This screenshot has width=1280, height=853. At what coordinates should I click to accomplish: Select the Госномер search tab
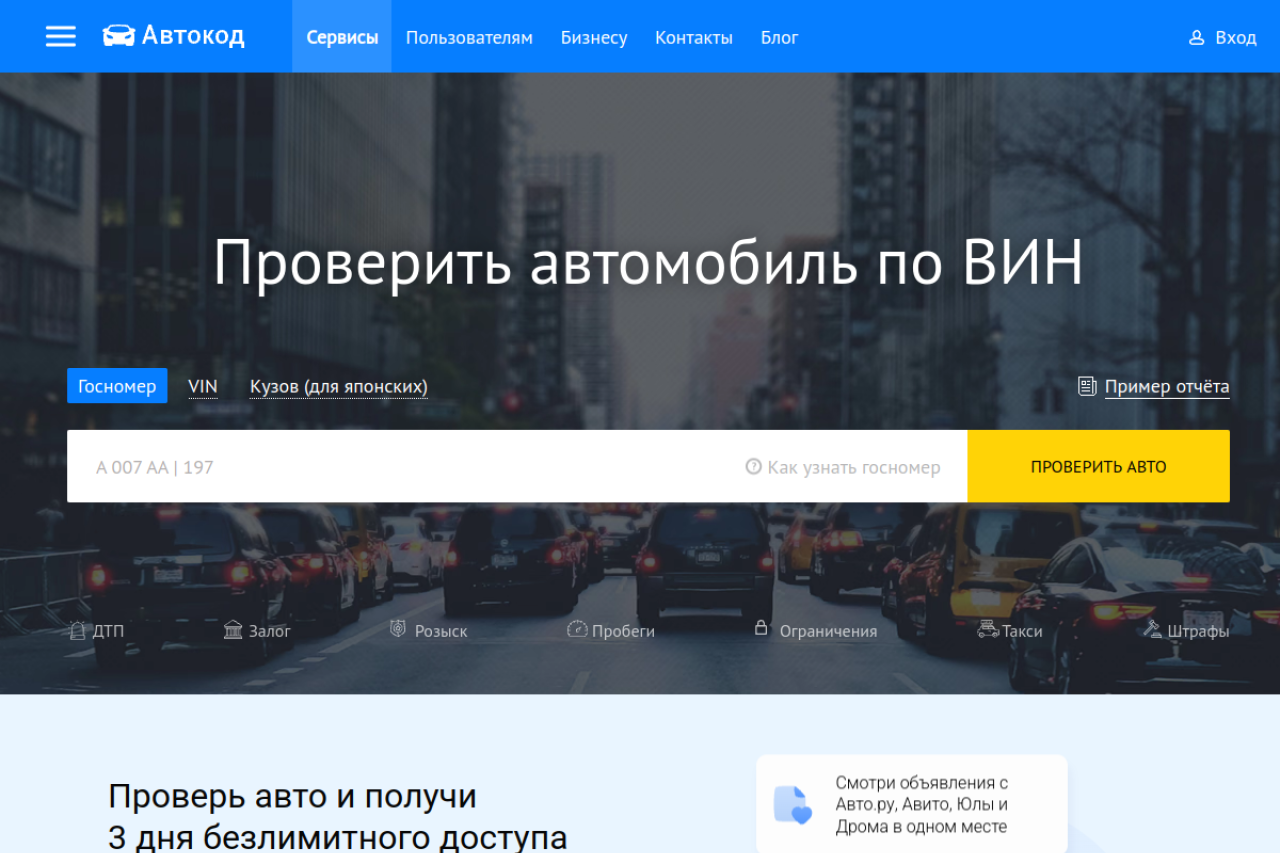point(117,386)
